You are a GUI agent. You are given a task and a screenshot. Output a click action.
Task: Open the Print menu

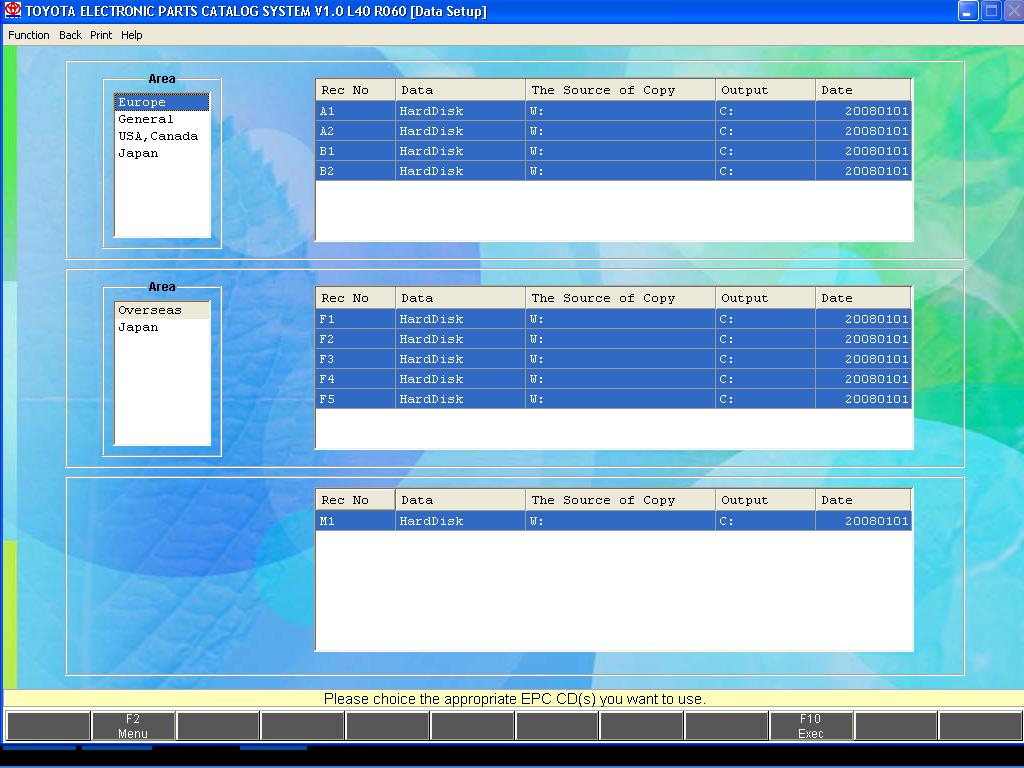101,35
